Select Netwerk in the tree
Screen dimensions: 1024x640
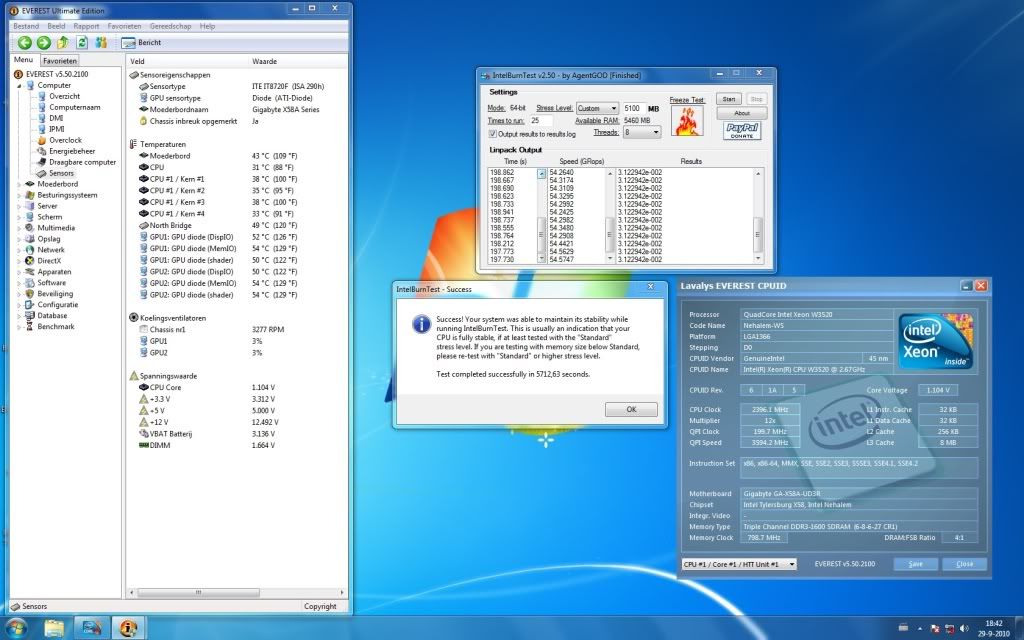[51, 250]
